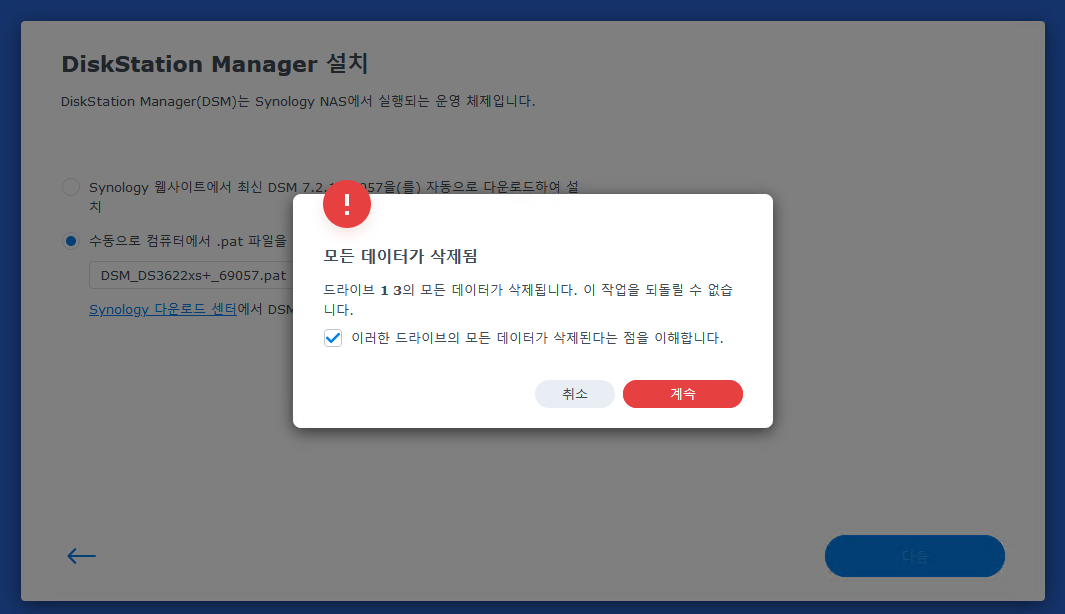Click the 'DiskStation Manager 설치' heading

(x=215, y=64)
